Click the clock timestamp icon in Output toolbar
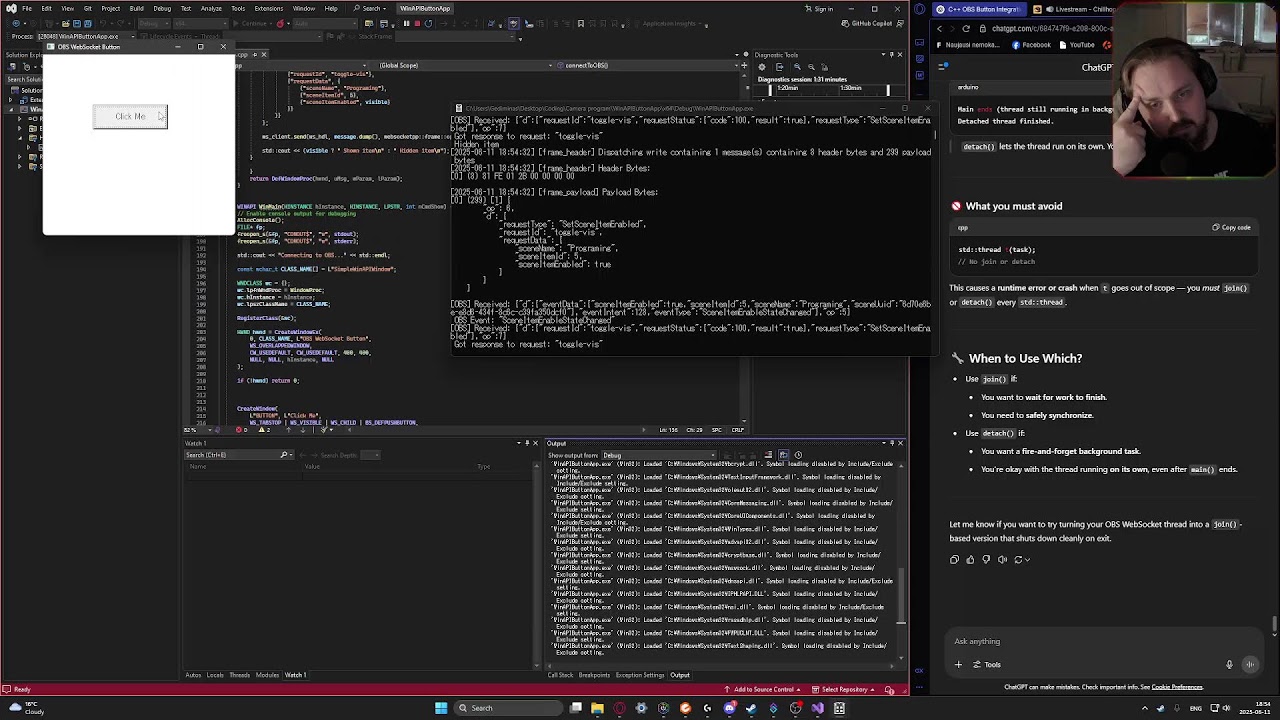Viewport: 1280px width, 720px height. pos(798,456)
